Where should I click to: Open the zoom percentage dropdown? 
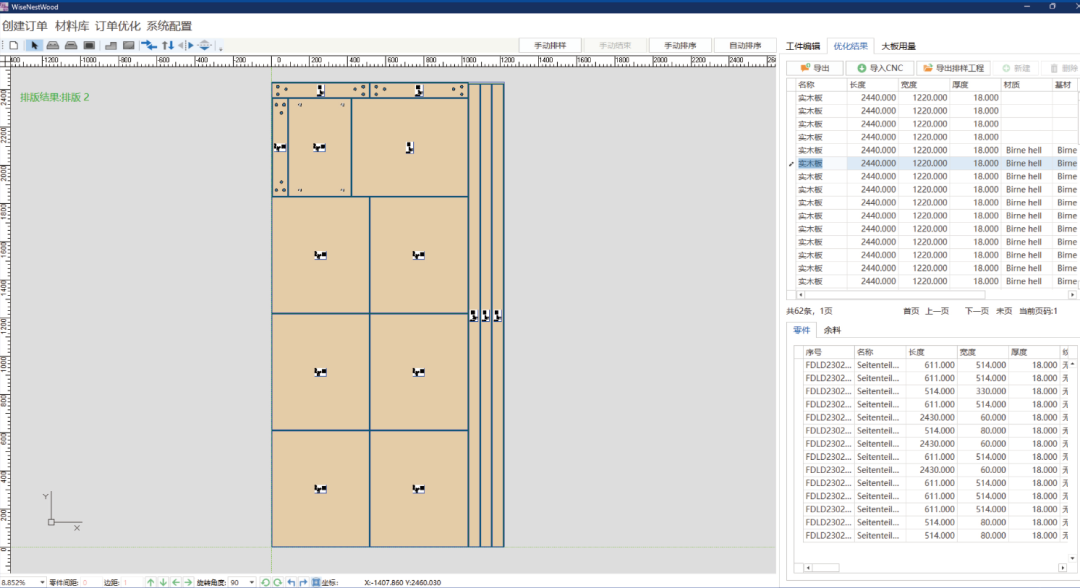[42, 582]
